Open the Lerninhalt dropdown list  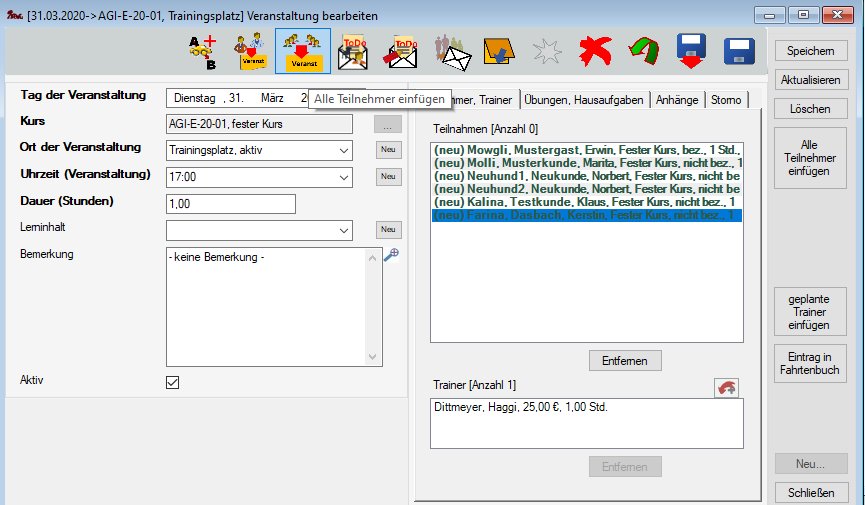click(343, 230)
